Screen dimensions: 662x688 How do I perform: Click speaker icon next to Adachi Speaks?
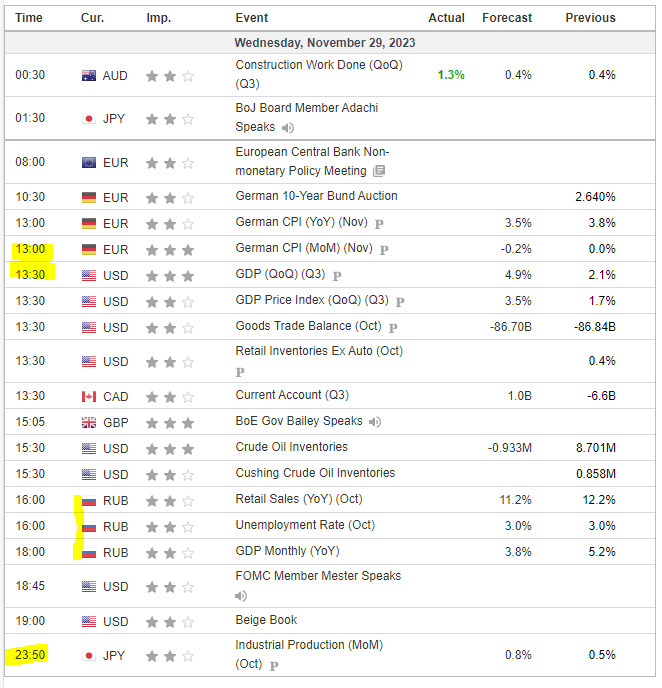[x=288, y=128]
